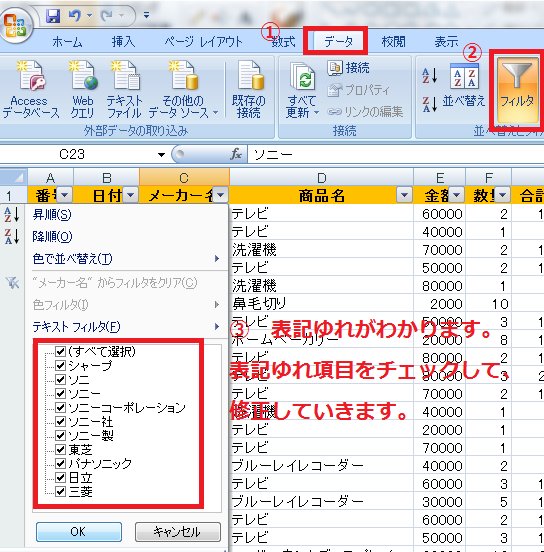The width and height of the screenshot is (544, 552).
Task: Undo the last action
Action: pos(74,15)
